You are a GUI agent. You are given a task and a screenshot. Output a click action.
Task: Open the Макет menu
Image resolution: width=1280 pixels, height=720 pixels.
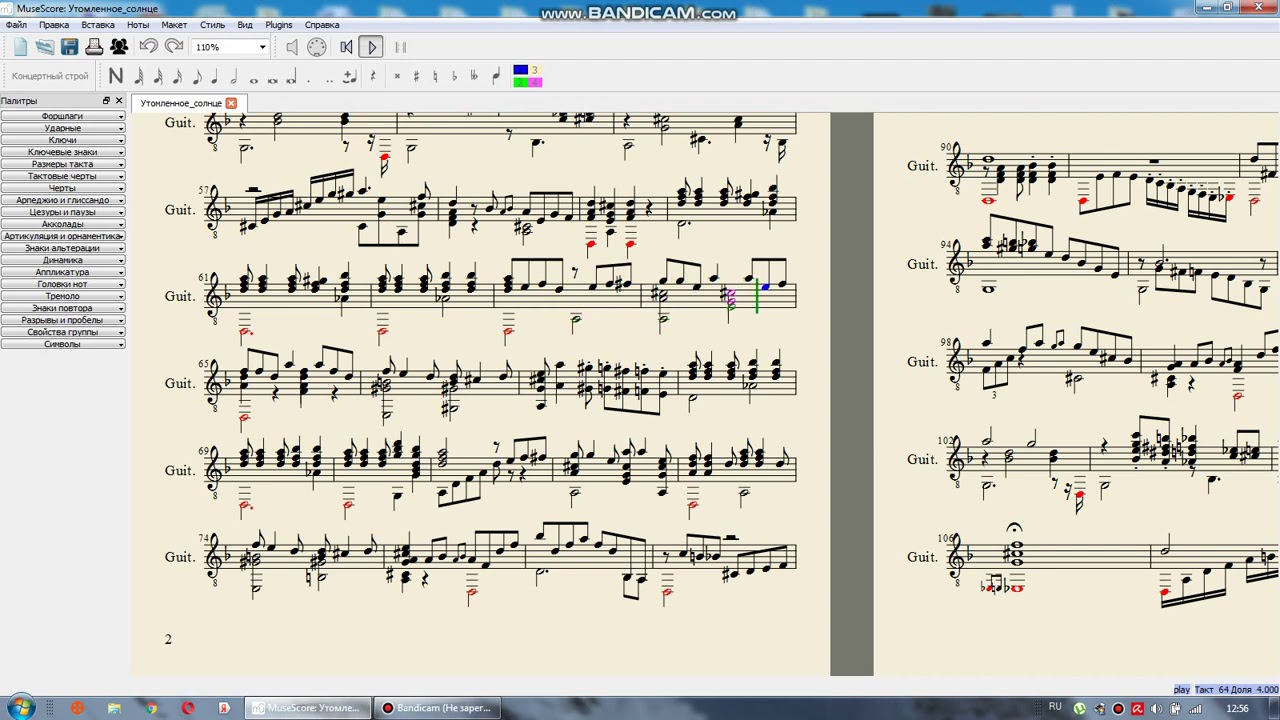pos(174,25)
